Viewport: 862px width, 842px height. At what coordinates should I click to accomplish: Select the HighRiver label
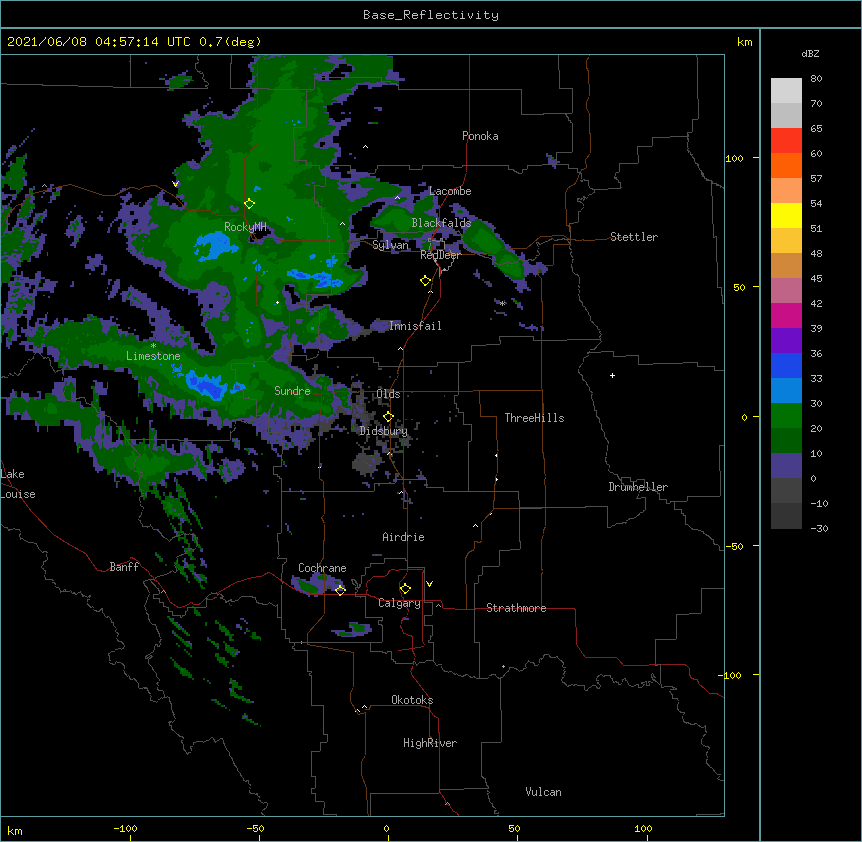point(430,743)
